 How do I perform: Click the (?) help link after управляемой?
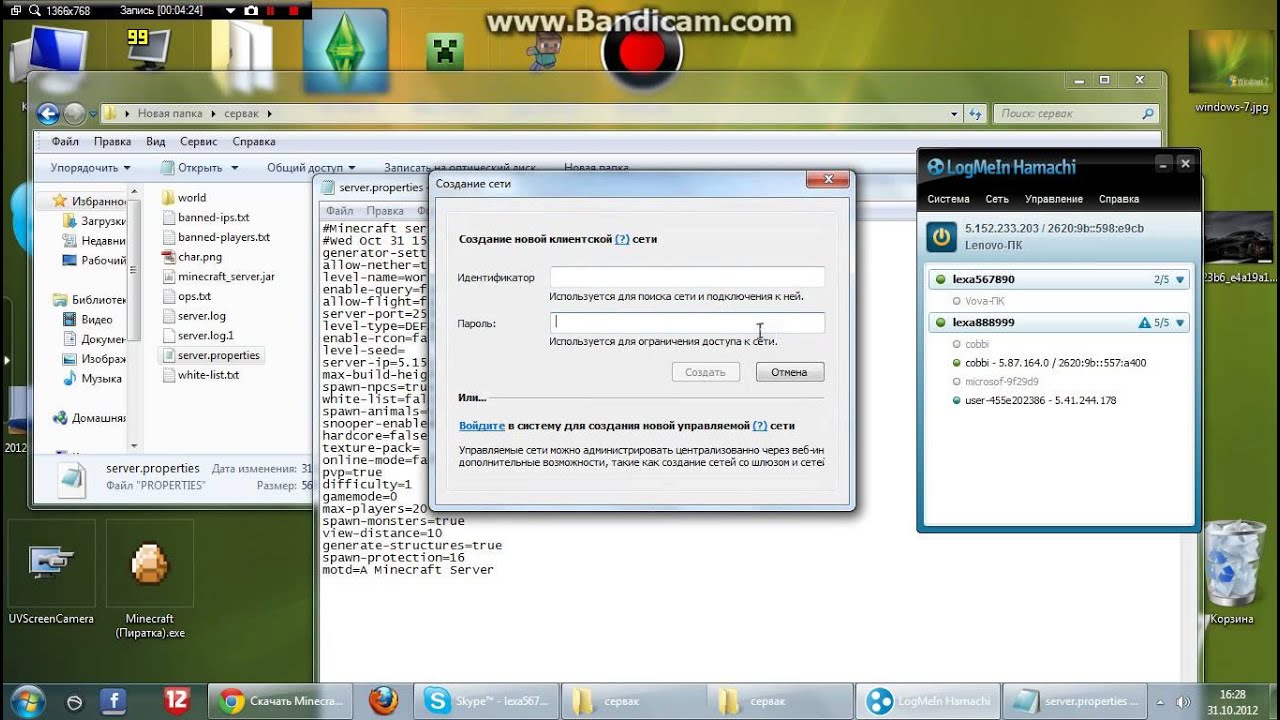point(760,426)
